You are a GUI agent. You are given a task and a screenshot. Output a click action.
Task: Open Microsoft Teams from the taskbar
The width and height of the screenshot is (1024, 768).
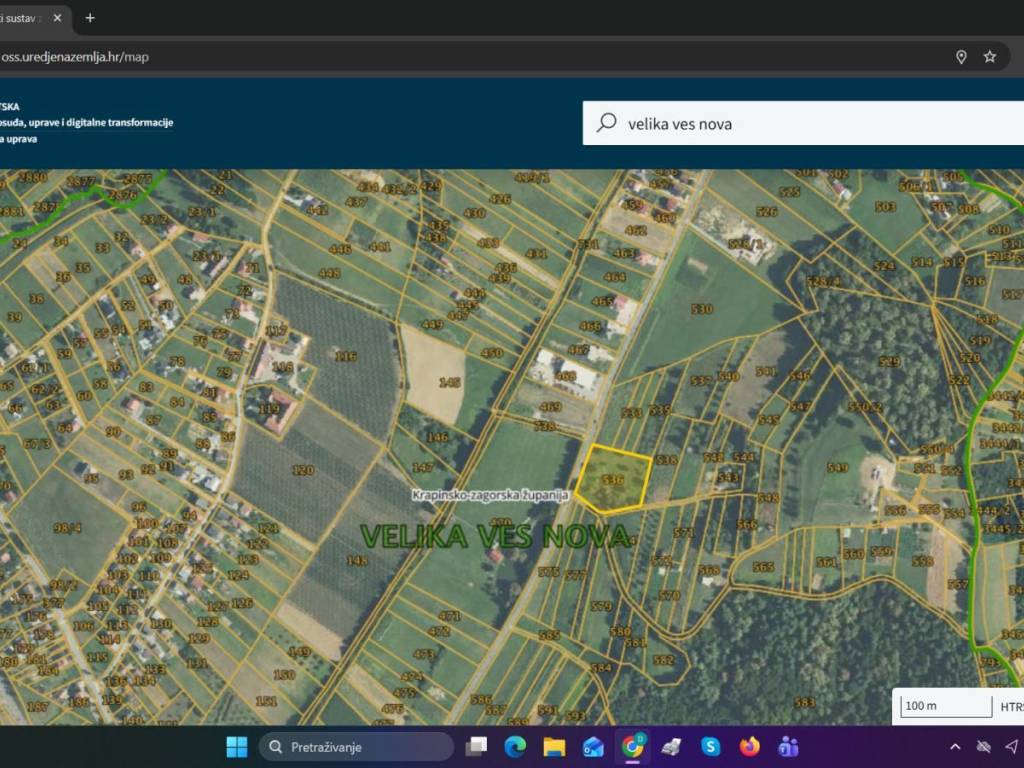click(788, 747)
